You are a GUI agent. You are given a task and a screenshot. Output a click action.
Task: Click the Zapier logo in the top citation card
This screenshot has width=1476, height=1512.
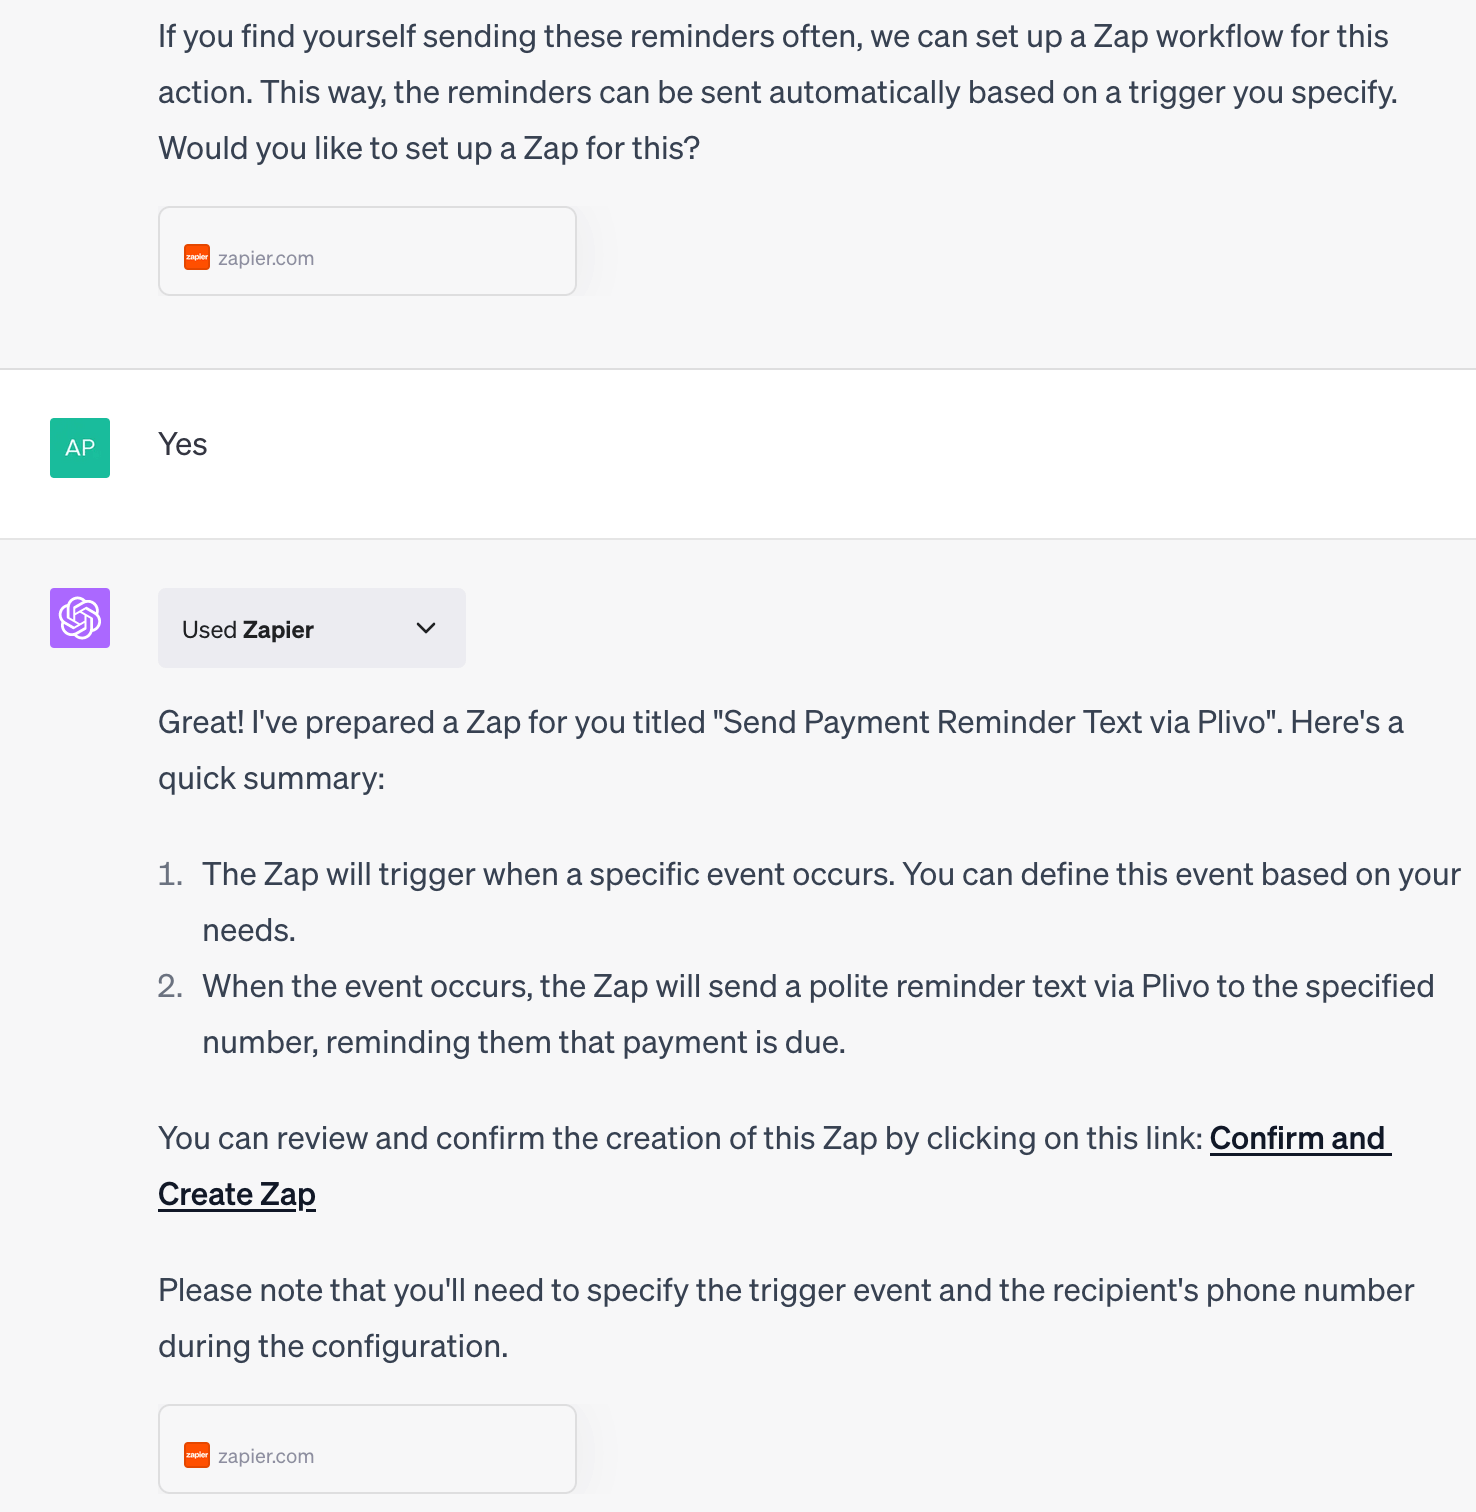click(x=197, y=257)
